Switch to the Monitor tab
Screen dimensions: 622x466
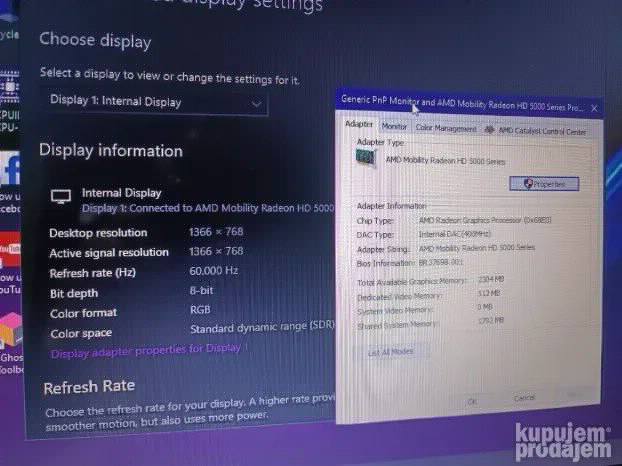coord(394,126)
